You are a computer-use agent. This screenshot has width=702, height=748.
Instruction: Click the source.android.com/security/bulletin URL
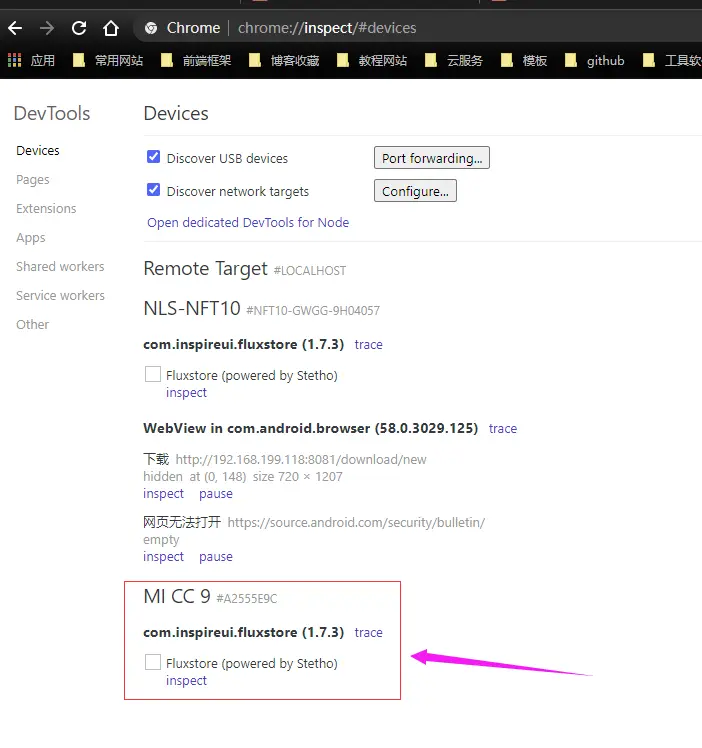pos(356,522)
